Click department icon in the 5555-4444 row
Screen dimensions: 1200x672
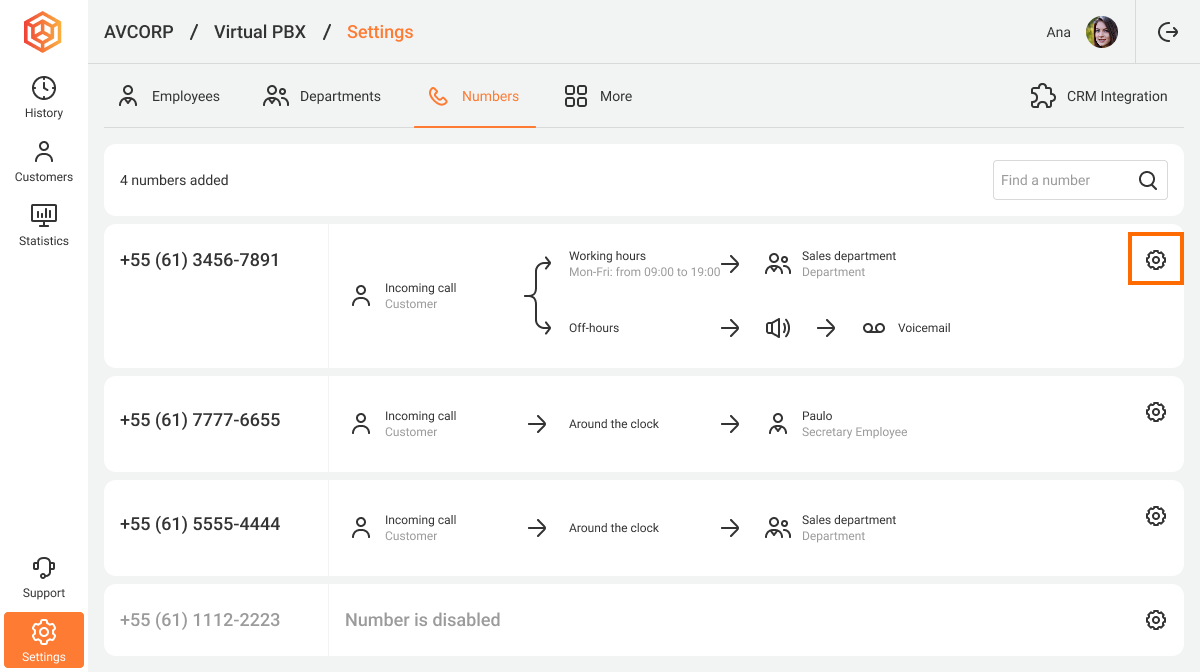(x=778, y=528)
